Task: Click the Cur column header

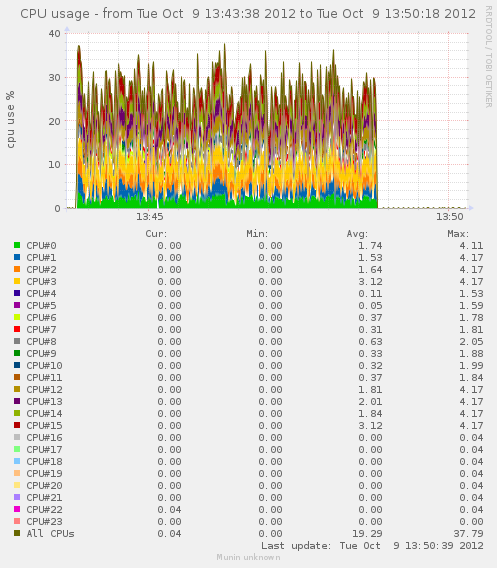Action: [156, 234]
